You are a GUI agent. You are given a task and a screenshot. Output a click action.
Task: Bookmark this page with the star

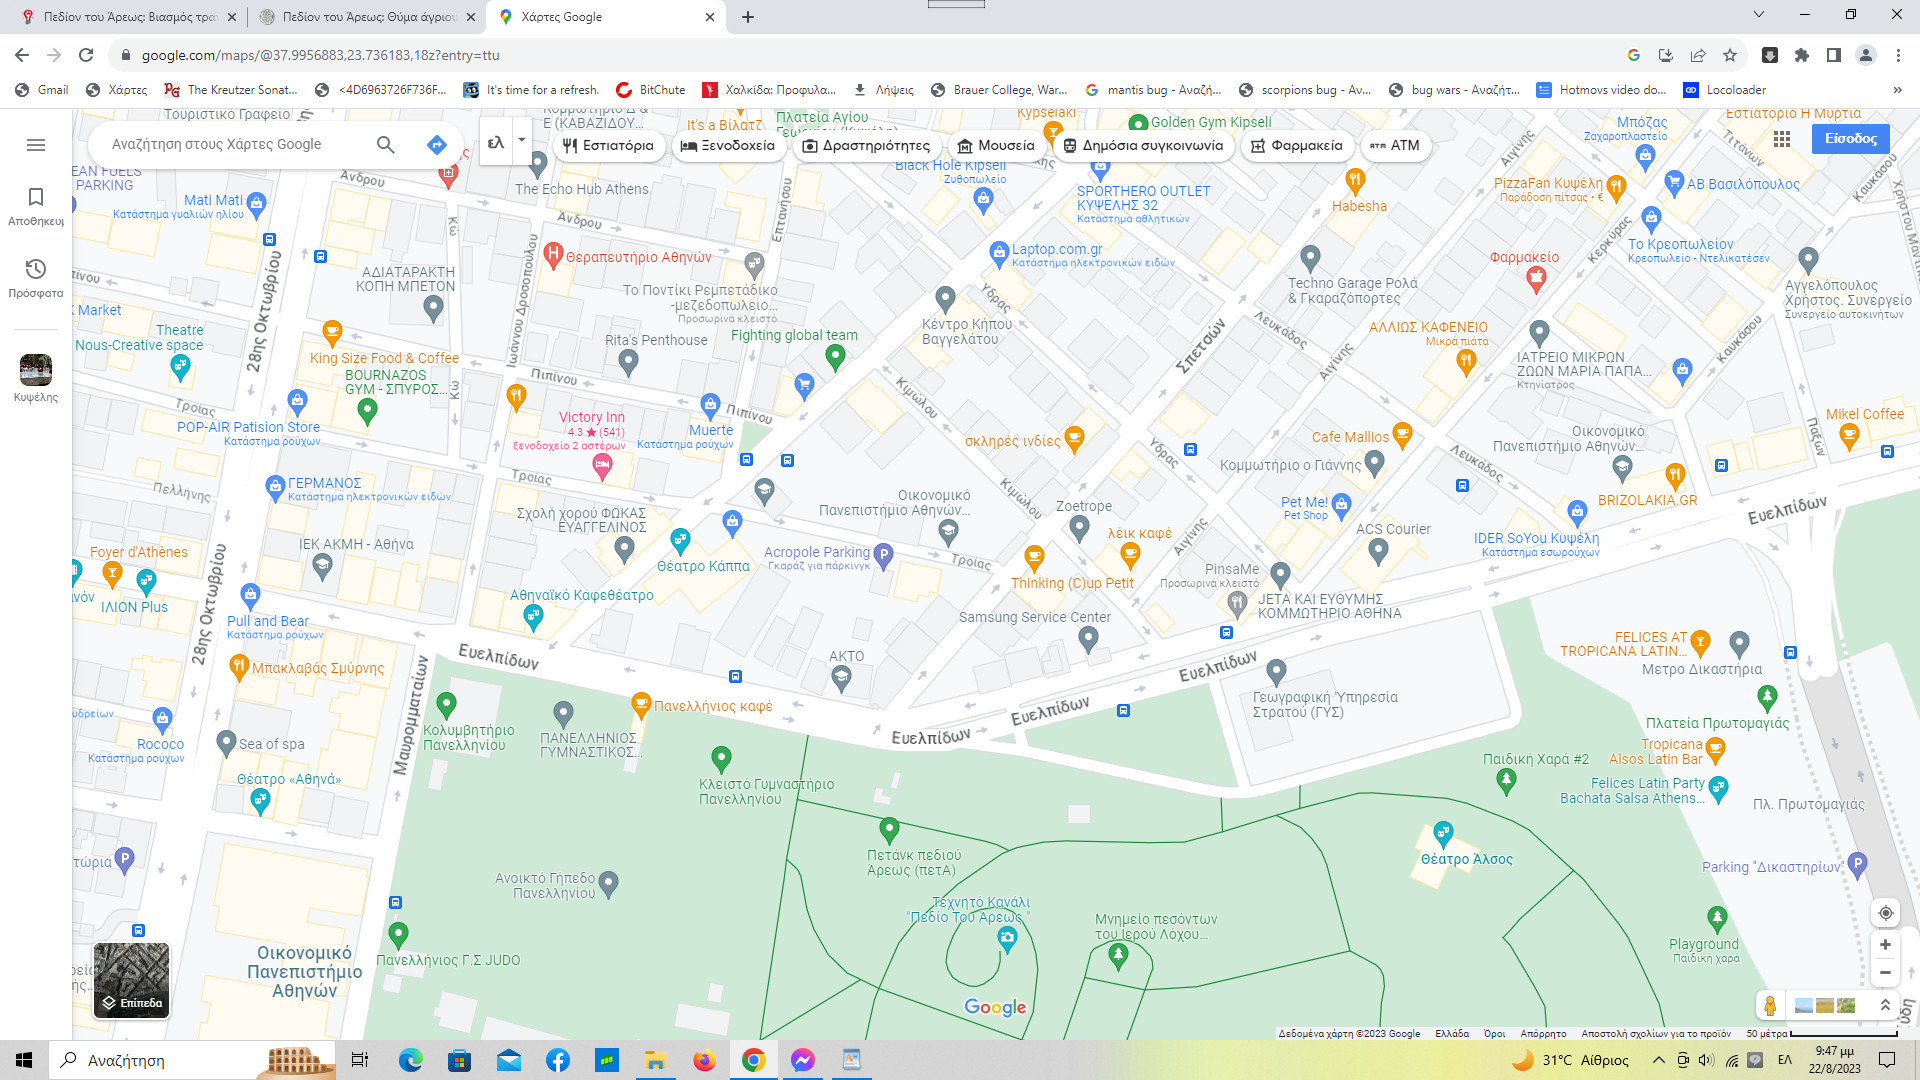1730,55
